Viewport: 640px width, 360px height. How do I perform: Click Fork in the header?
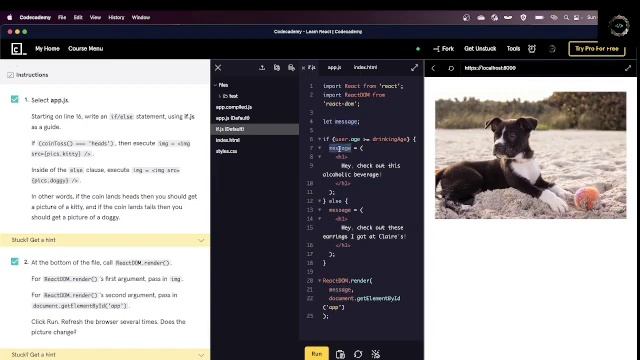[x=444, y=49]
